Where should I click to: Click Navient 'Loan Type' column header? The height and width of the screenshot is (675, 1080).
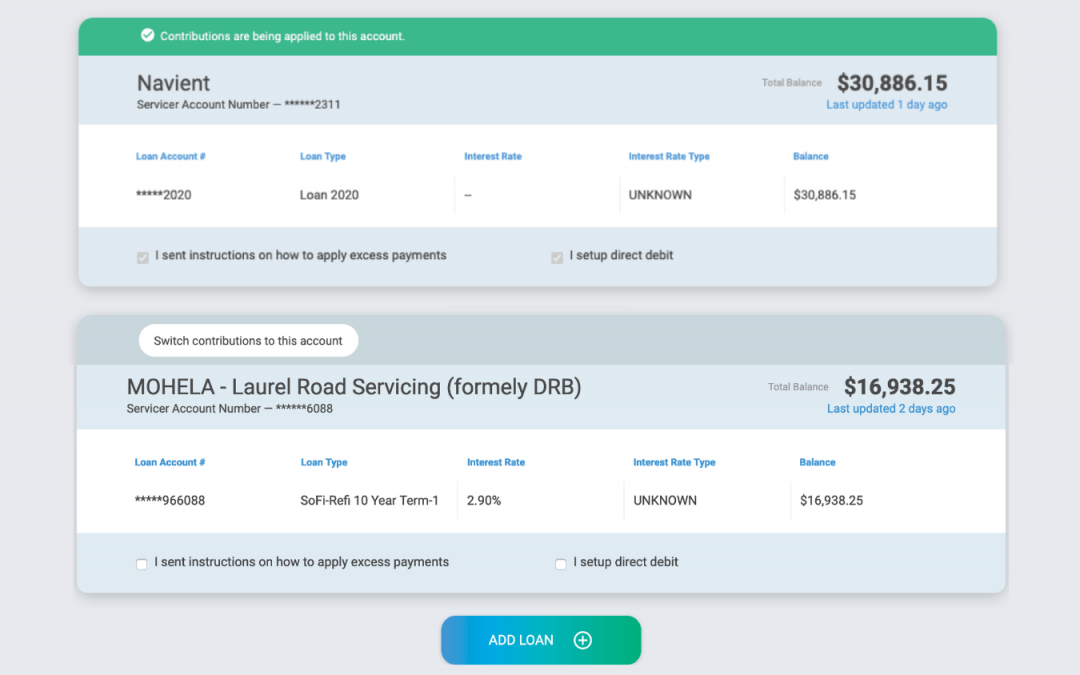coord(322,156)
